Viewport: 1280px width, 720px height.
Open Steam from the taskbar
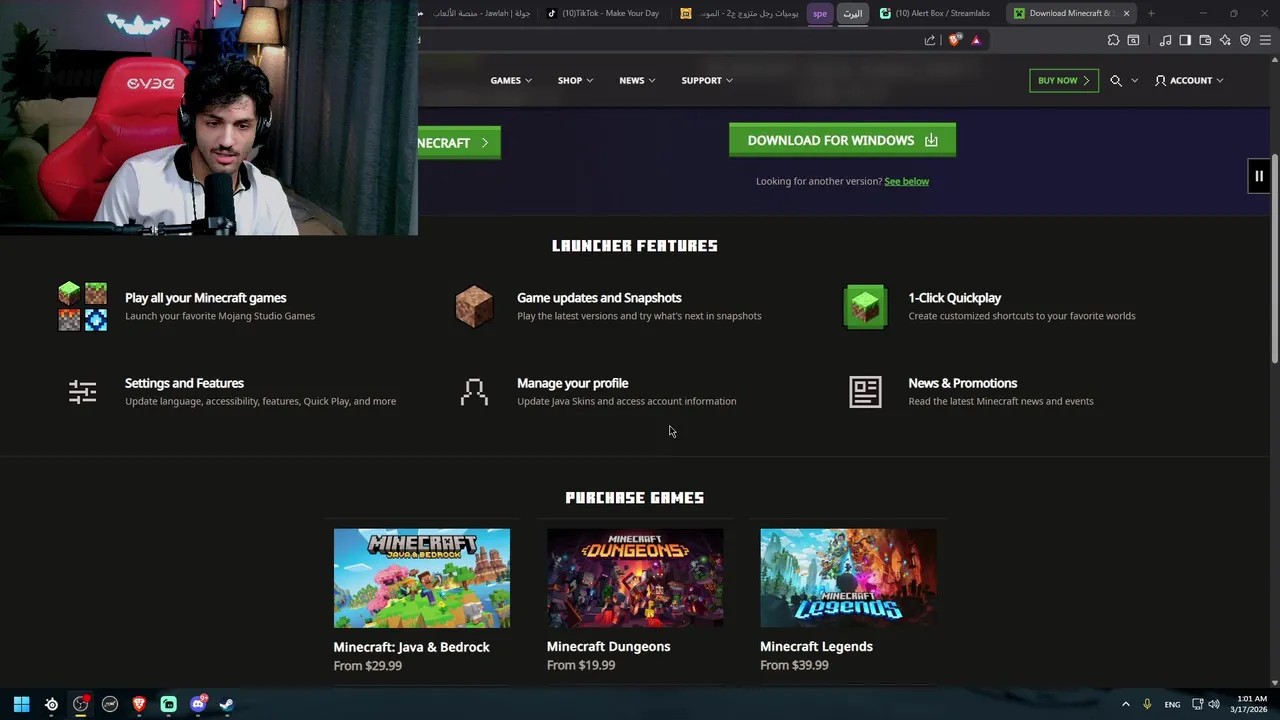[x=227, y=704]
